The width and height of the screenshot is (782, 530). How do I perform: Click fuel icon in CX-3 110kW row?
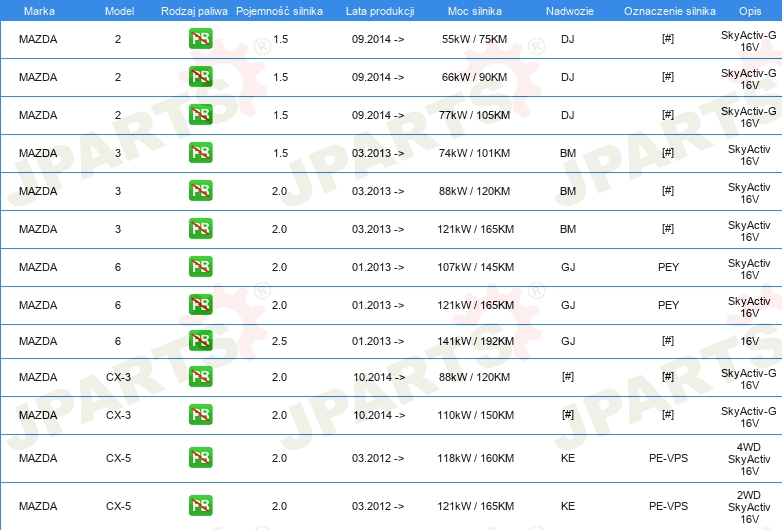(200, 414)
